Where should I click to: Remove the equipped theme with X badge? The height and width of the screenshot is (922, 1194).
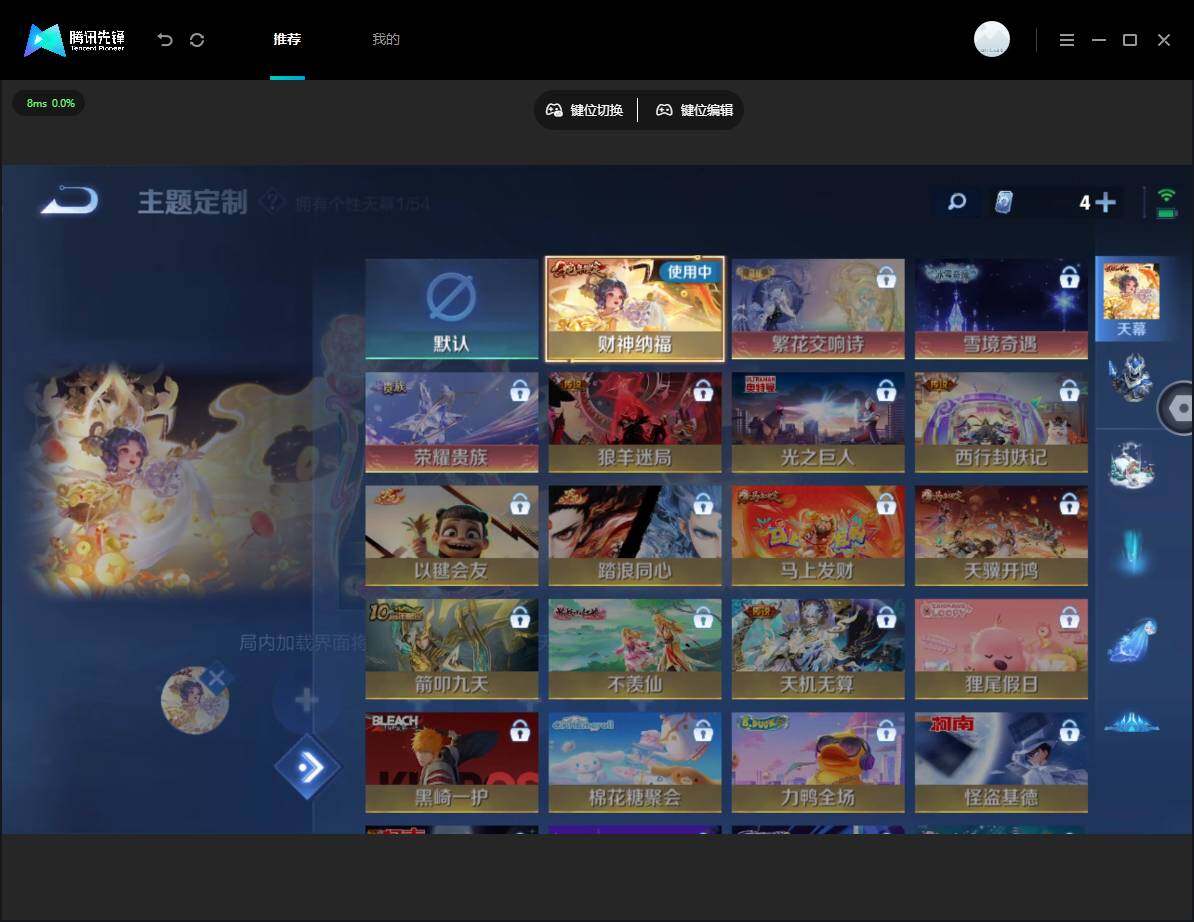tap(216, 678)
